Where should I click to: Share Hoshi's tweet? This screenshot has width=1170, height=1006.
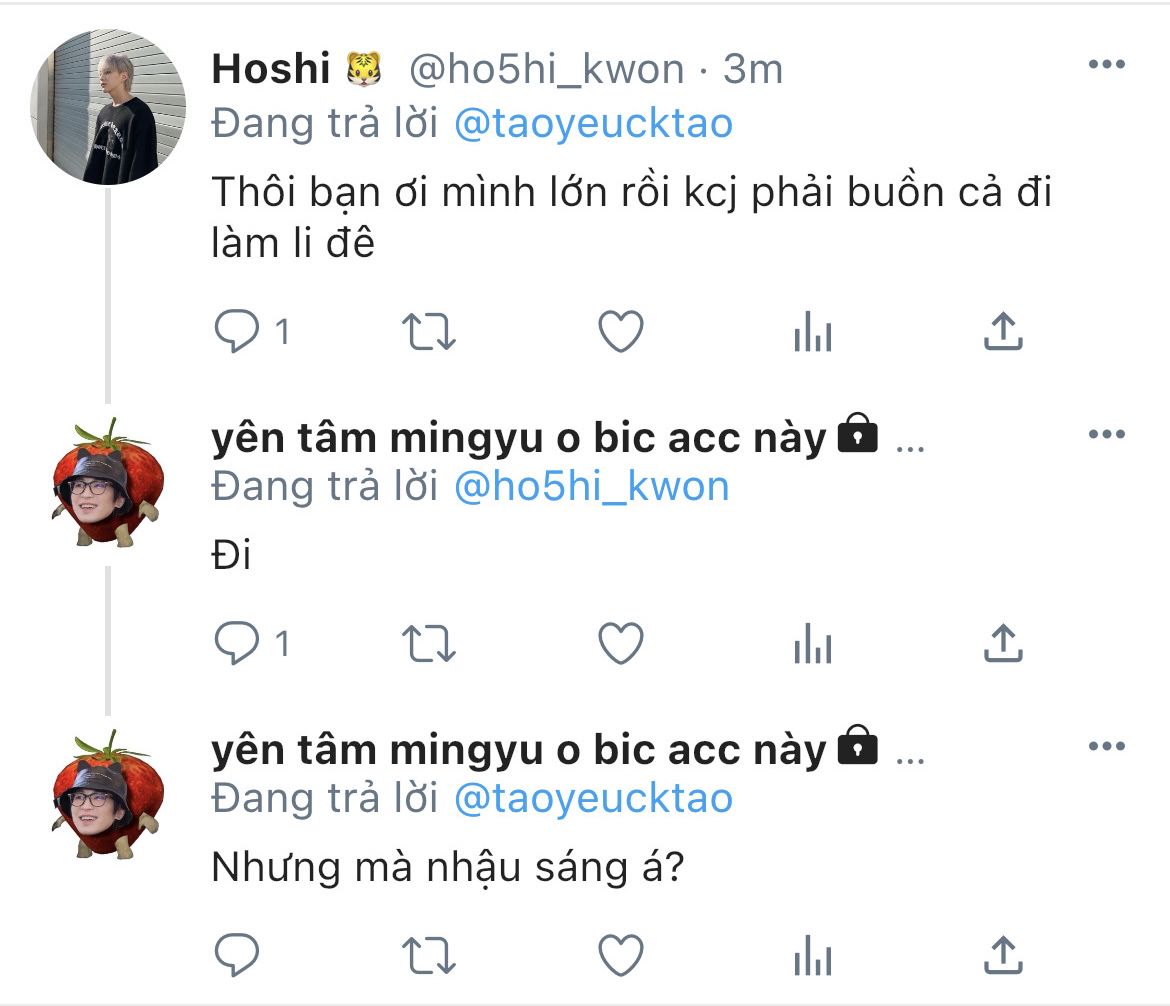coord(1002,332)
